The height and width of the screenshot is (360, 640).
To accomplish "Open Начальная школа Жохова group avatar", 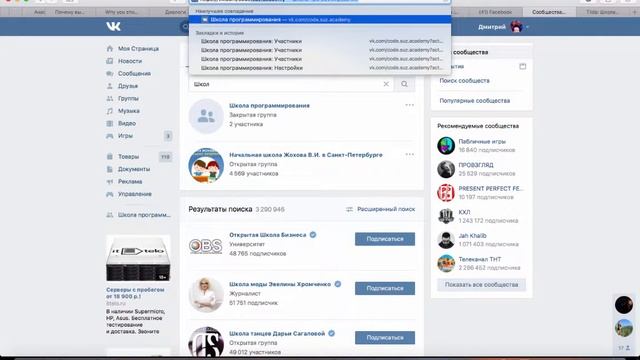I will pyautogui.click(x=206, y=165).
